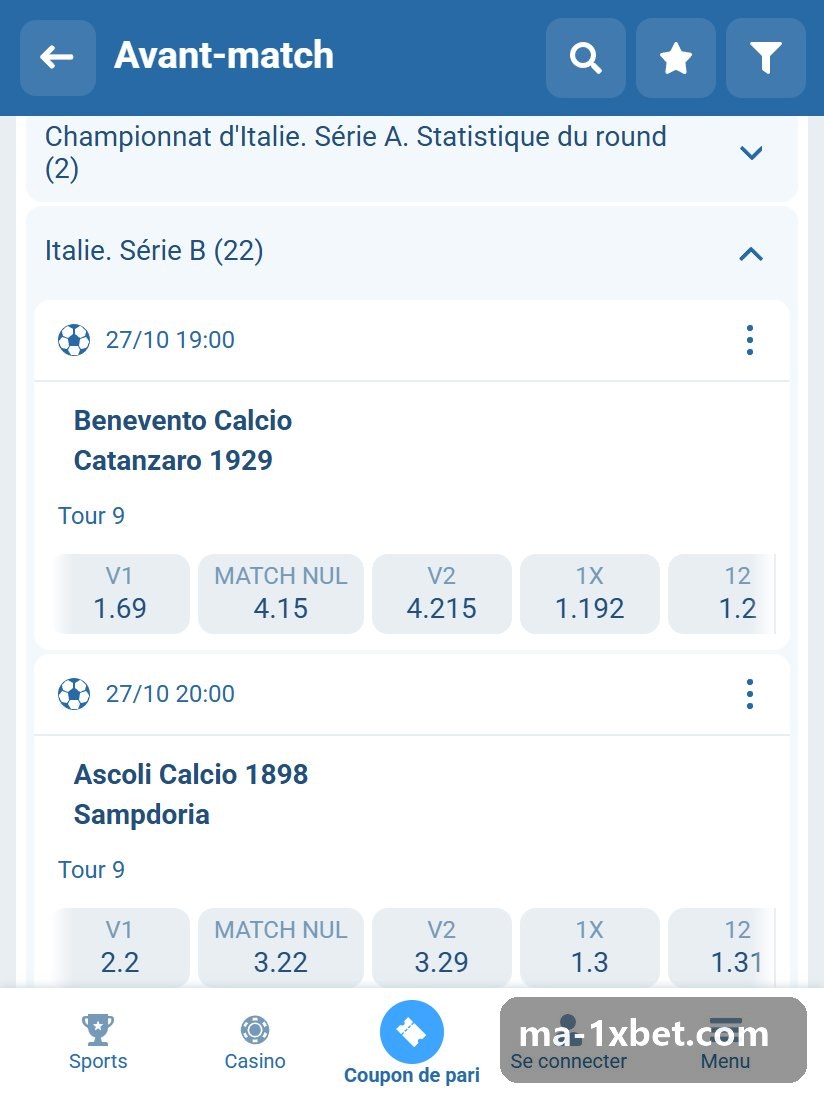Select V2 odds 3.29 for Sampdoria

coord(441,947)
